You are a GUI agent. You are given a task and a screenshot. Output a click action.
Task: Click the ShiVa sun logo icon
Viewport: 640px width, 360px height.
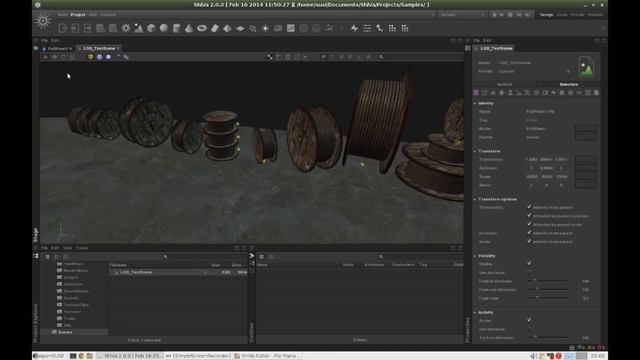pos(43,21)
